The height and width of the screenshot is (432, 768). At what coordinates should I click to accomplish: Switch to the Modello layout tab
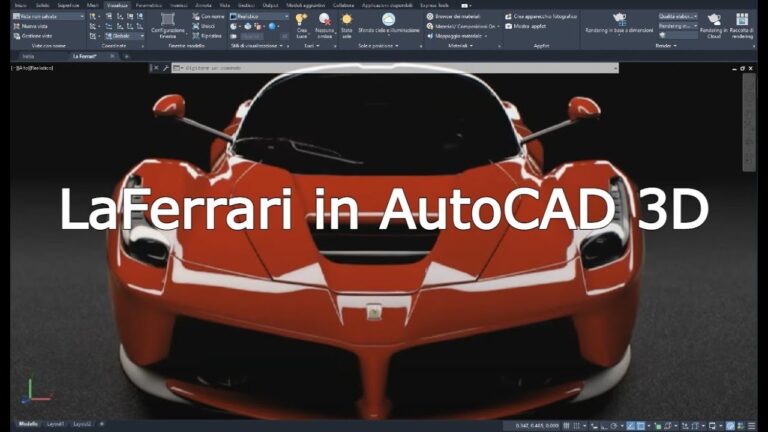click(x=28, y=424)
